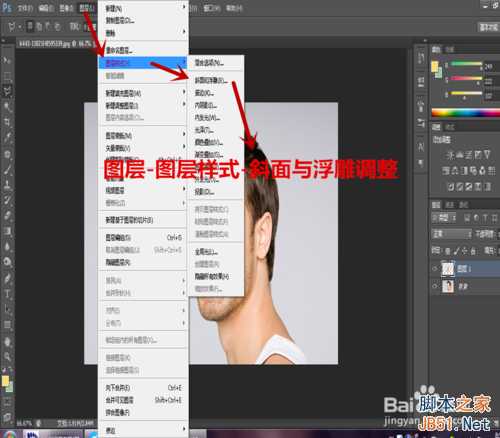Open the collapsed History panel icon
500x438 pixels.
[x=421, y=58]
